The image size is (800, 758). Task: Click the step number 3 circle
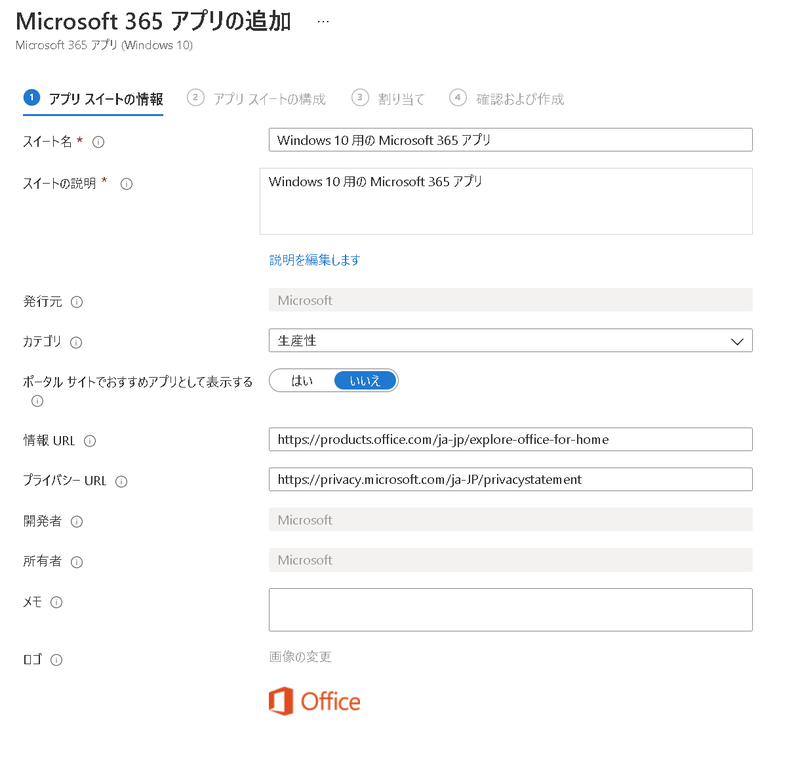tap(360, 97)
